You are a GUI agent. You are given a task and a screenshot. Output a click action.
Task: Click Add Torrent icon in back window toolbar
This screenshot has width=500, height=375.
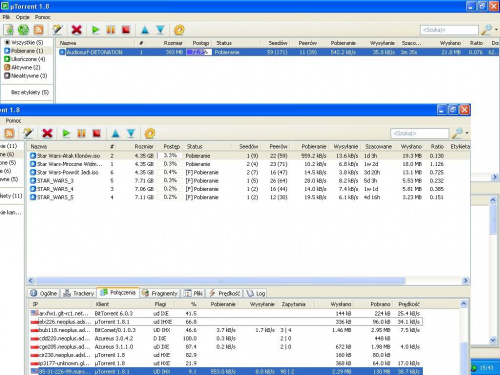click(8, 30)
